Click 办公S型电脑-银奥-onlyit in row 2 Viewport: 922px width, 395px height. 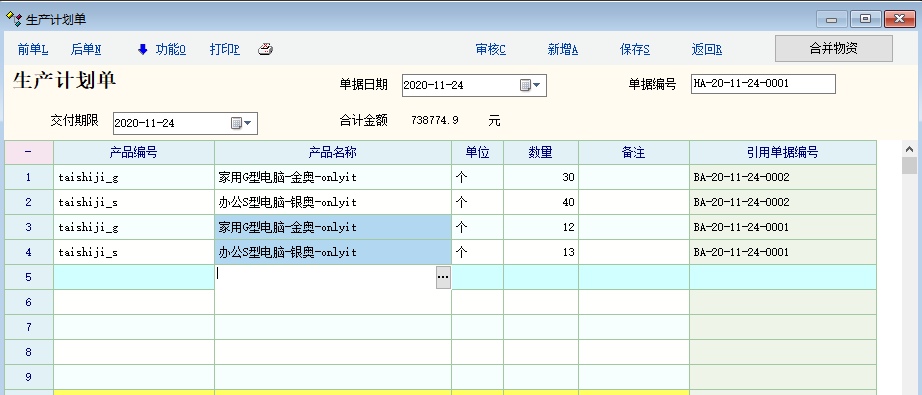click(288, 202)
